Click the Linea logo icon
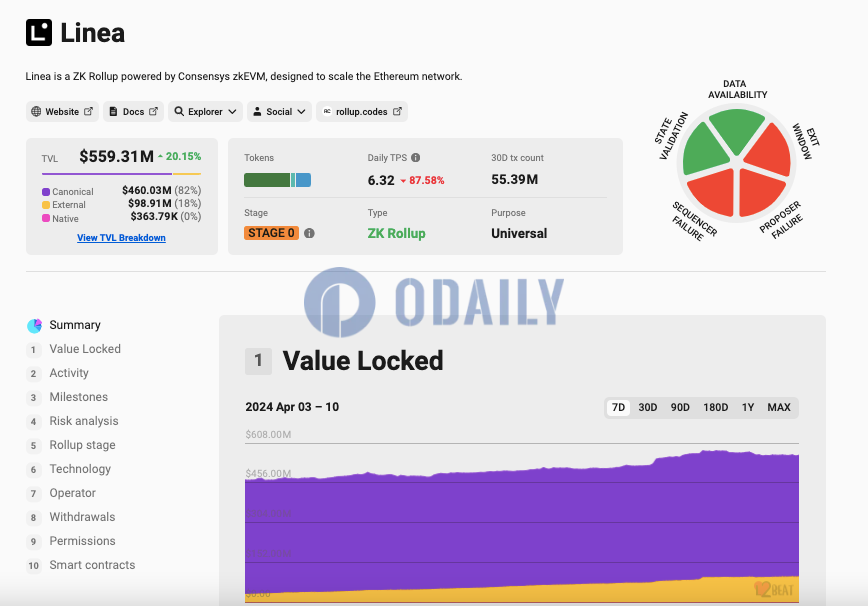The image size is (868, 606). pos(39,33)
